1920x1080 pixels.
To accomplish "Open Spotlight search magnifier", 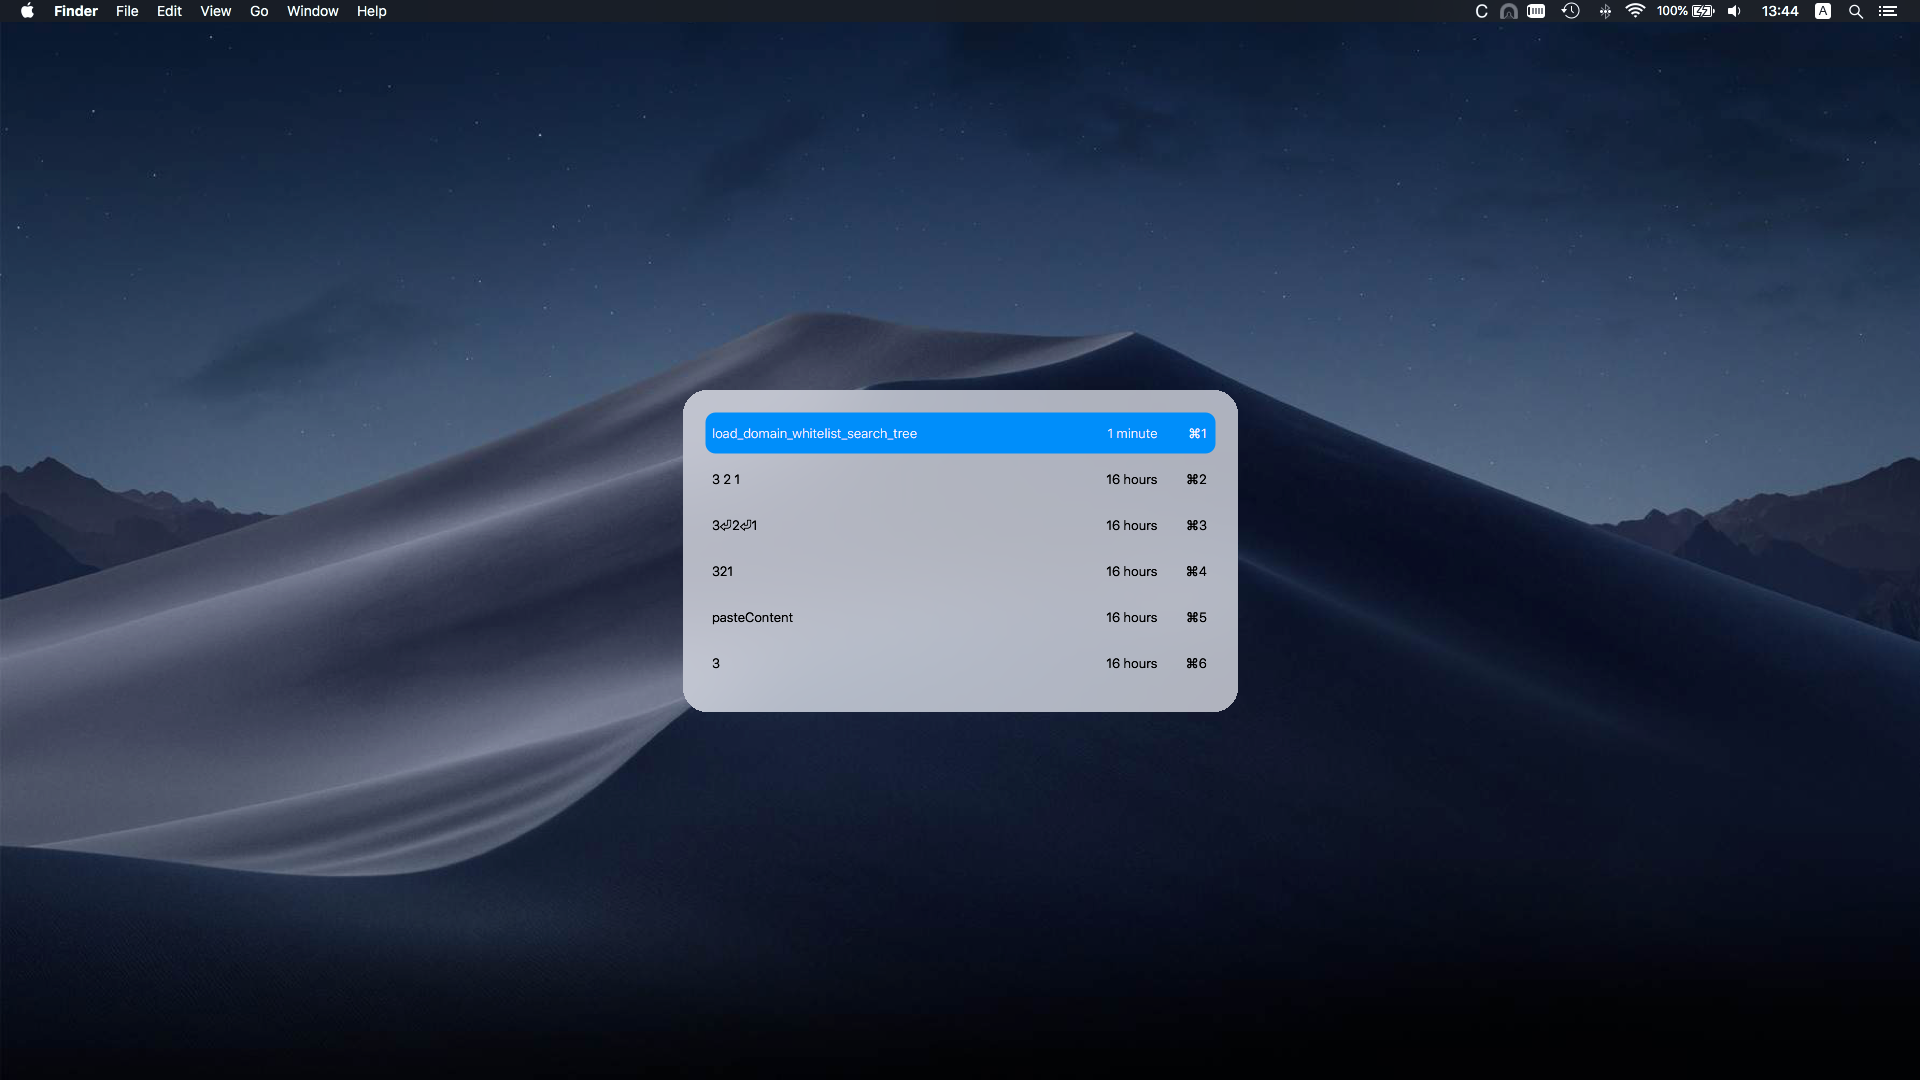I will pyautogui.click(x=1855, y=11).
